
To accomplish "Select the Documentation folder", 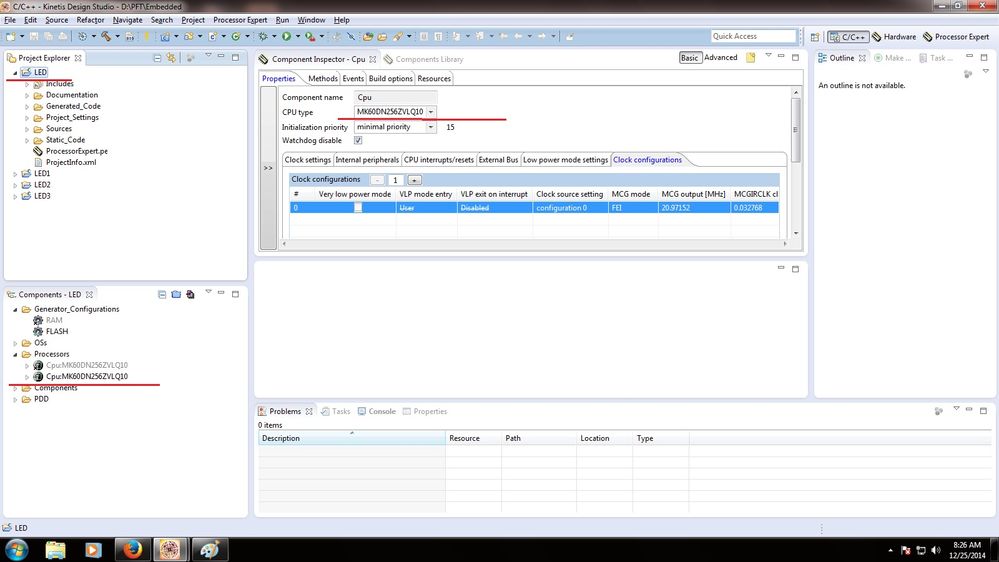I will click(71, 95).
